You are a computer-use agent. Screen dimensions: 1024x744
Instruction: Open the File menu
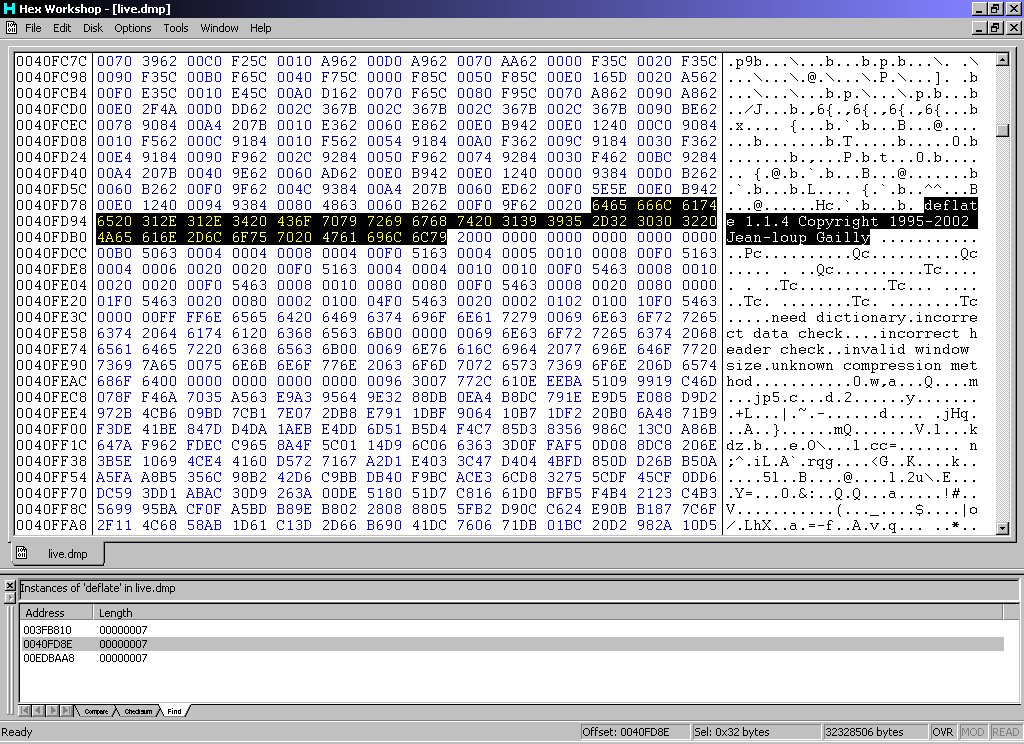33,28
